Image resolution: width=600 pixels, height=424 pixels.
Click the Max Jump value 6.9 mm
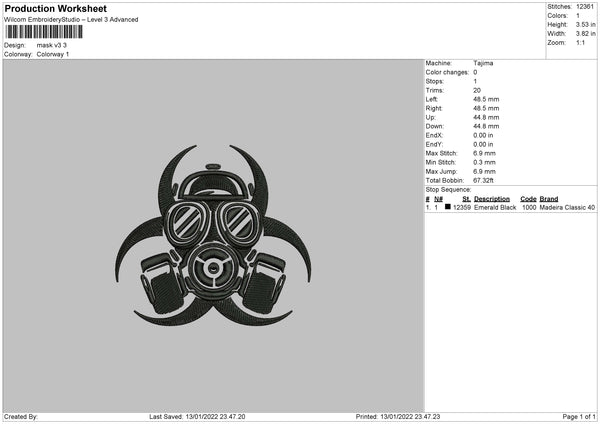coord(484,171)
